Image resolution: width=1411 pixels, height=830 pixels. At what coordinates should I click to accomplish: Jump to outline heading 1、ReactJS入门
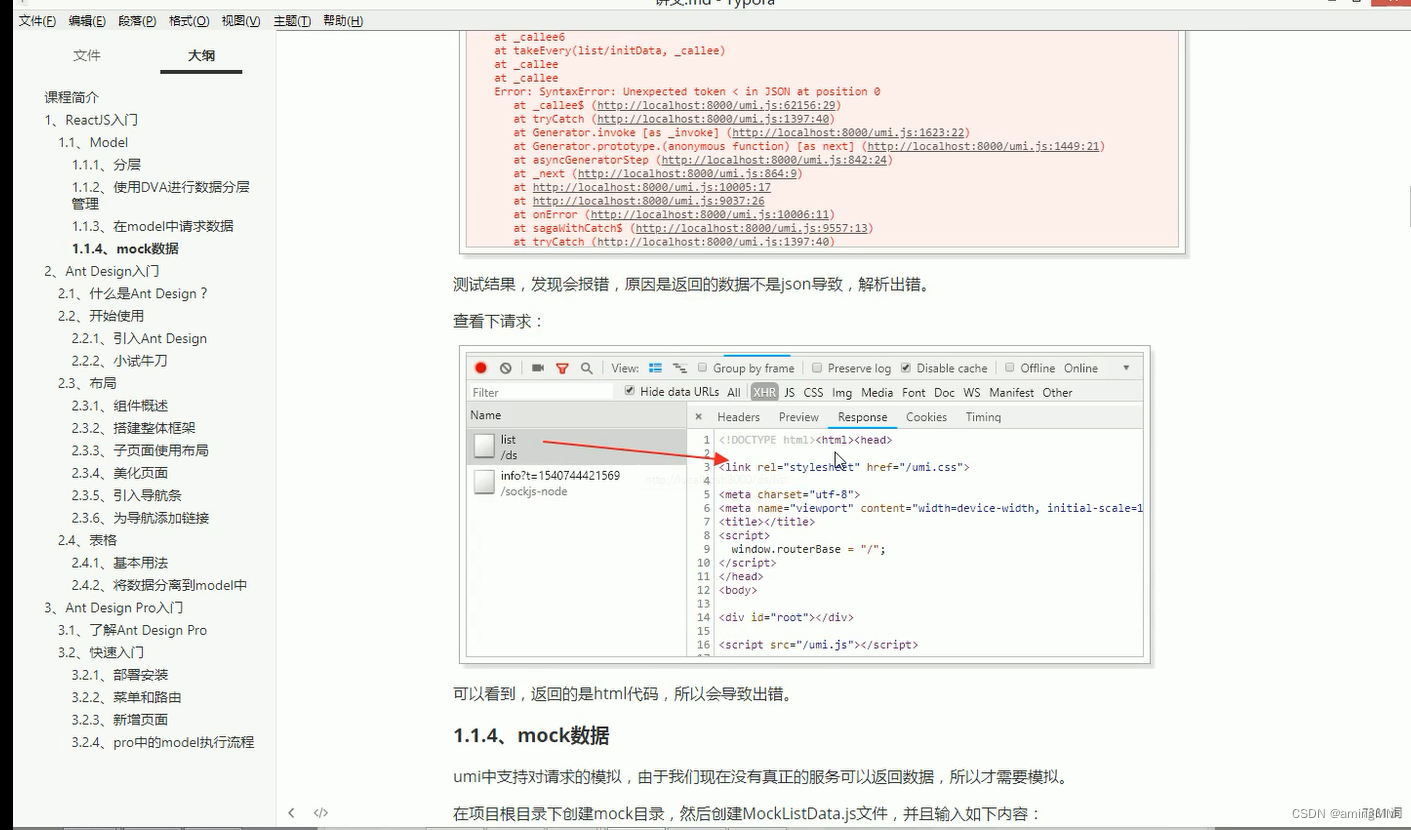point(91,120)
